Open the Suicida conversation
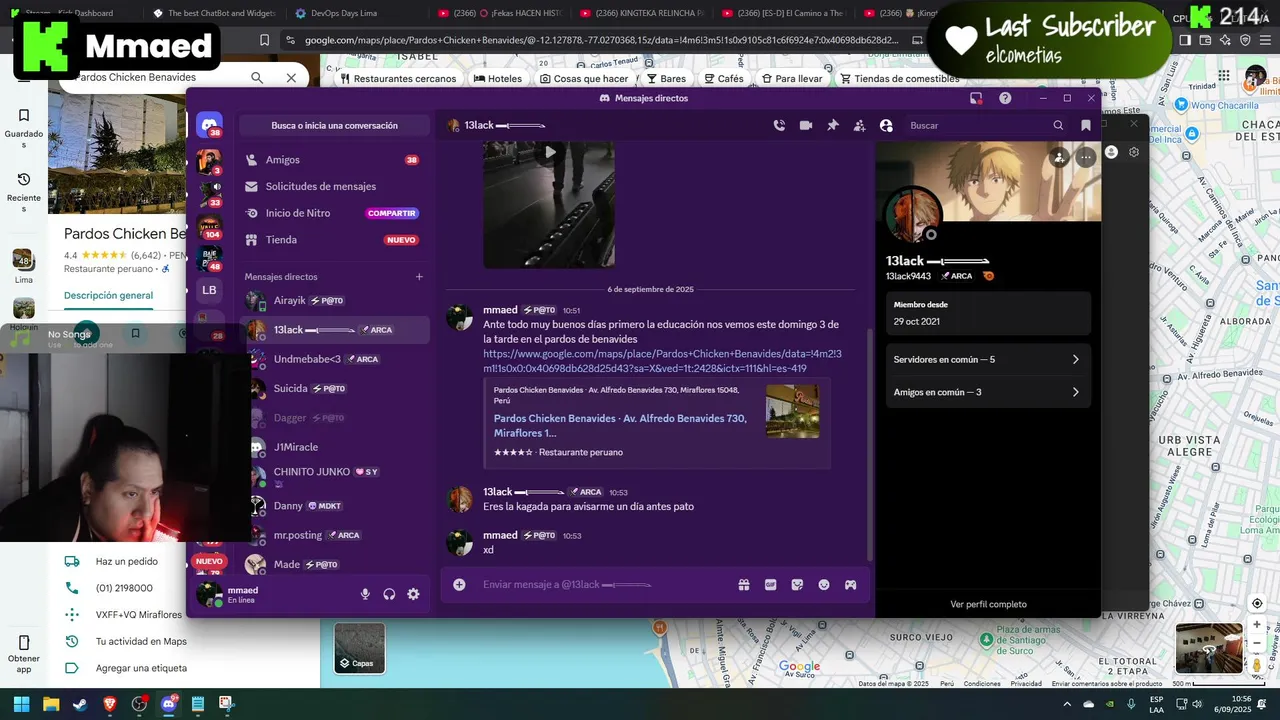This screenshot has width=1280, height=720. point(334,388)
